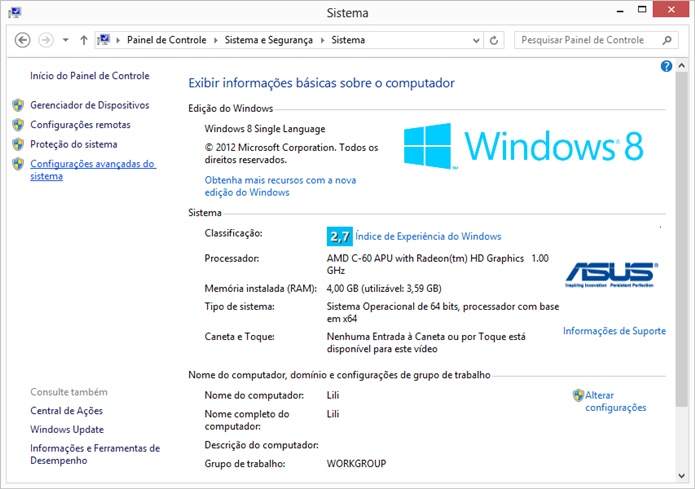Click in Pesquisar Painel de Controle field

(590, 40)
